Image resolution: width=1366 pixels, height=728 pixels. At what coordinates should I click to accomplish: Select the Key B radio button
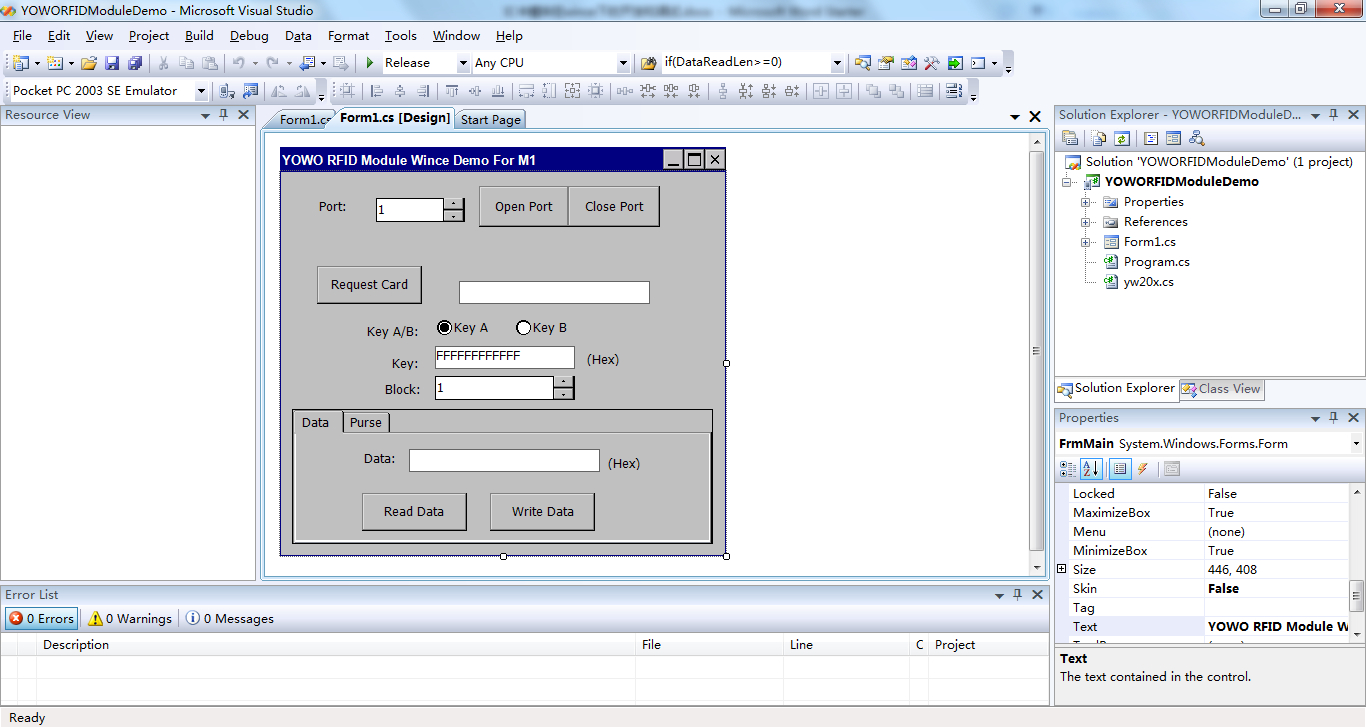pos(523,328)
